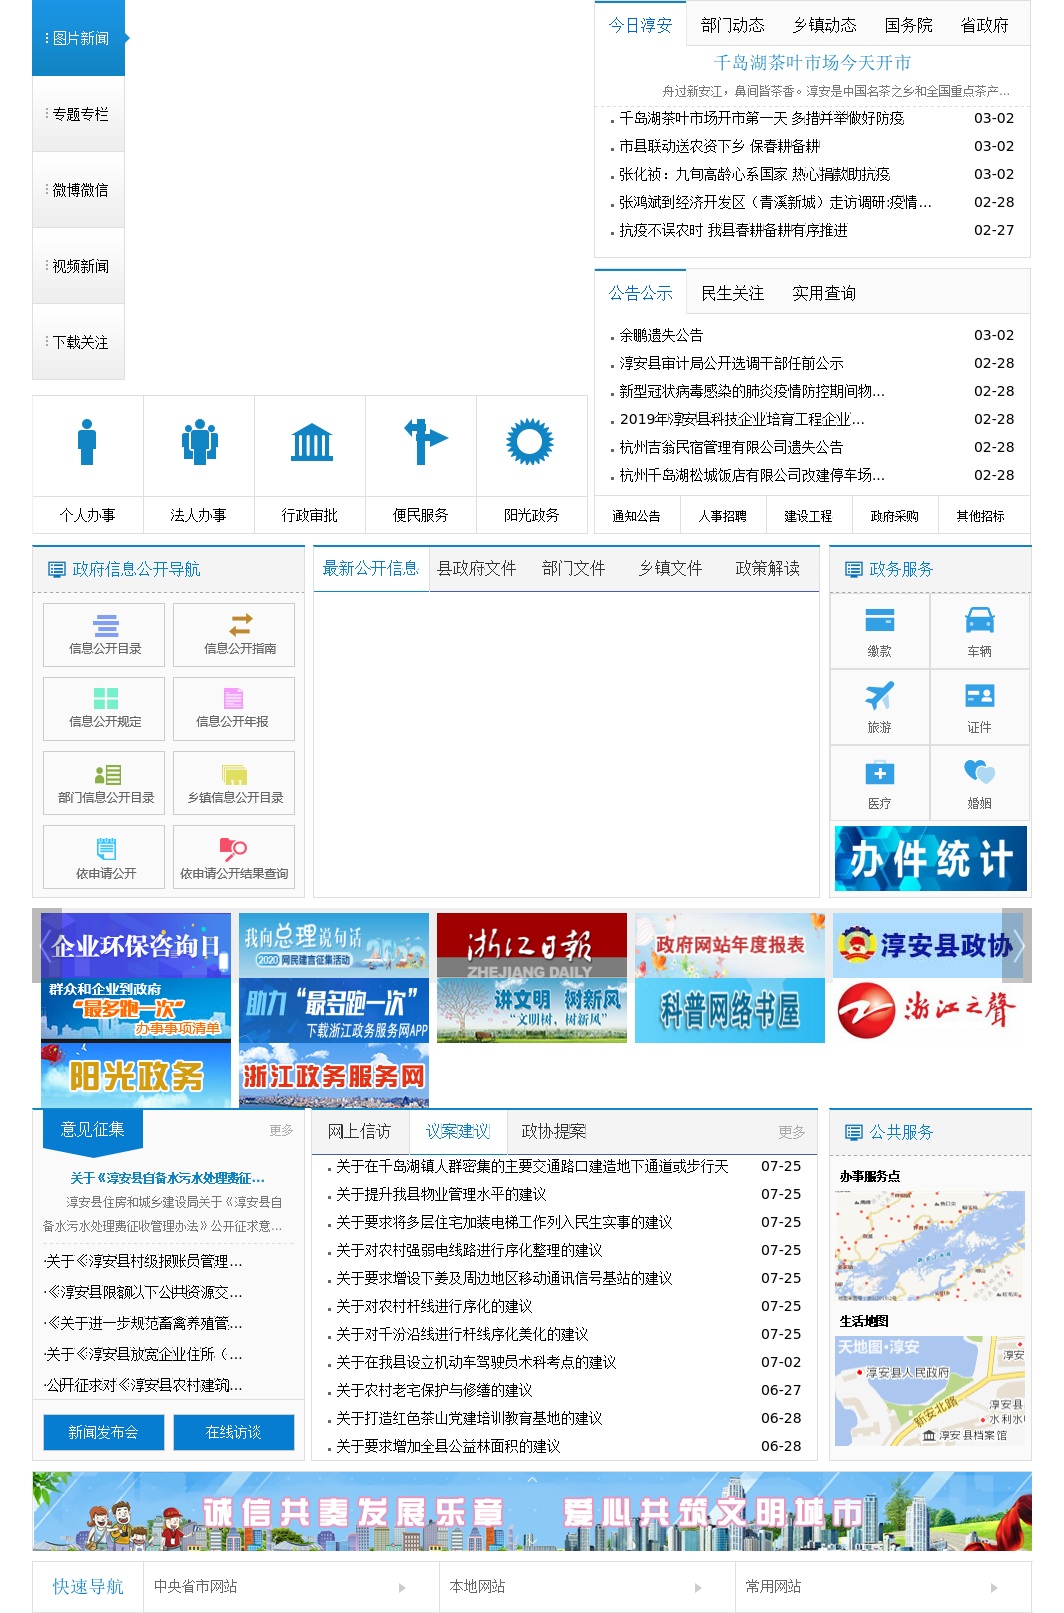This screenshot has height=1613, width=1064.
Task: Select the 微博微信 sidebar item
Action: pyautogui.click(x=78, y=190)
